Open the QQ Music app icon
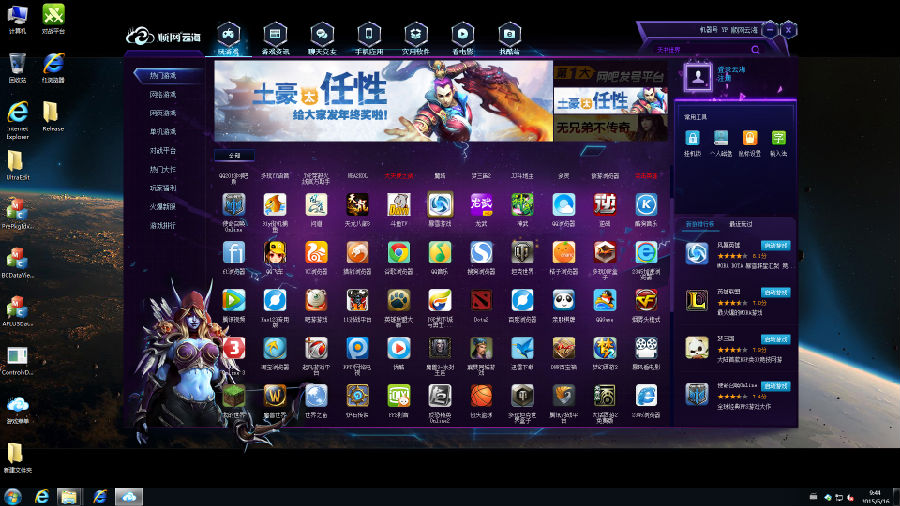Viewport: 900px width, 506px height. click(x=439, y=252)
